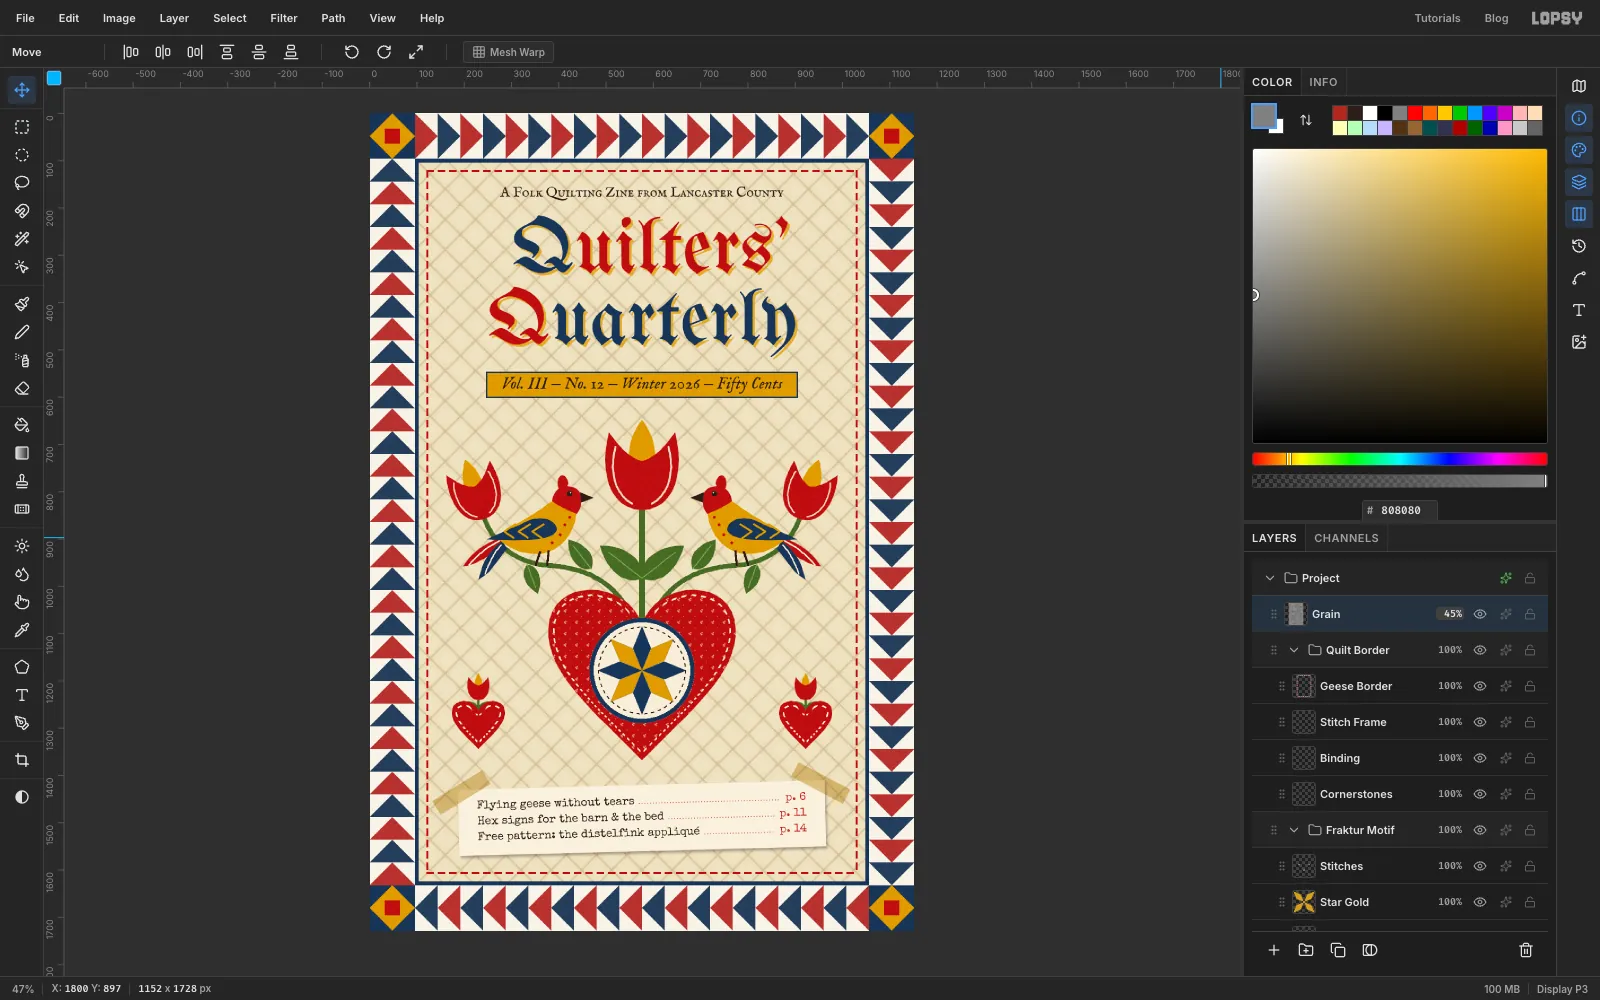The height and width of the screenshot is (1000, 1600).
Task: Click the hex color input field
Action: coord(1400,510)
